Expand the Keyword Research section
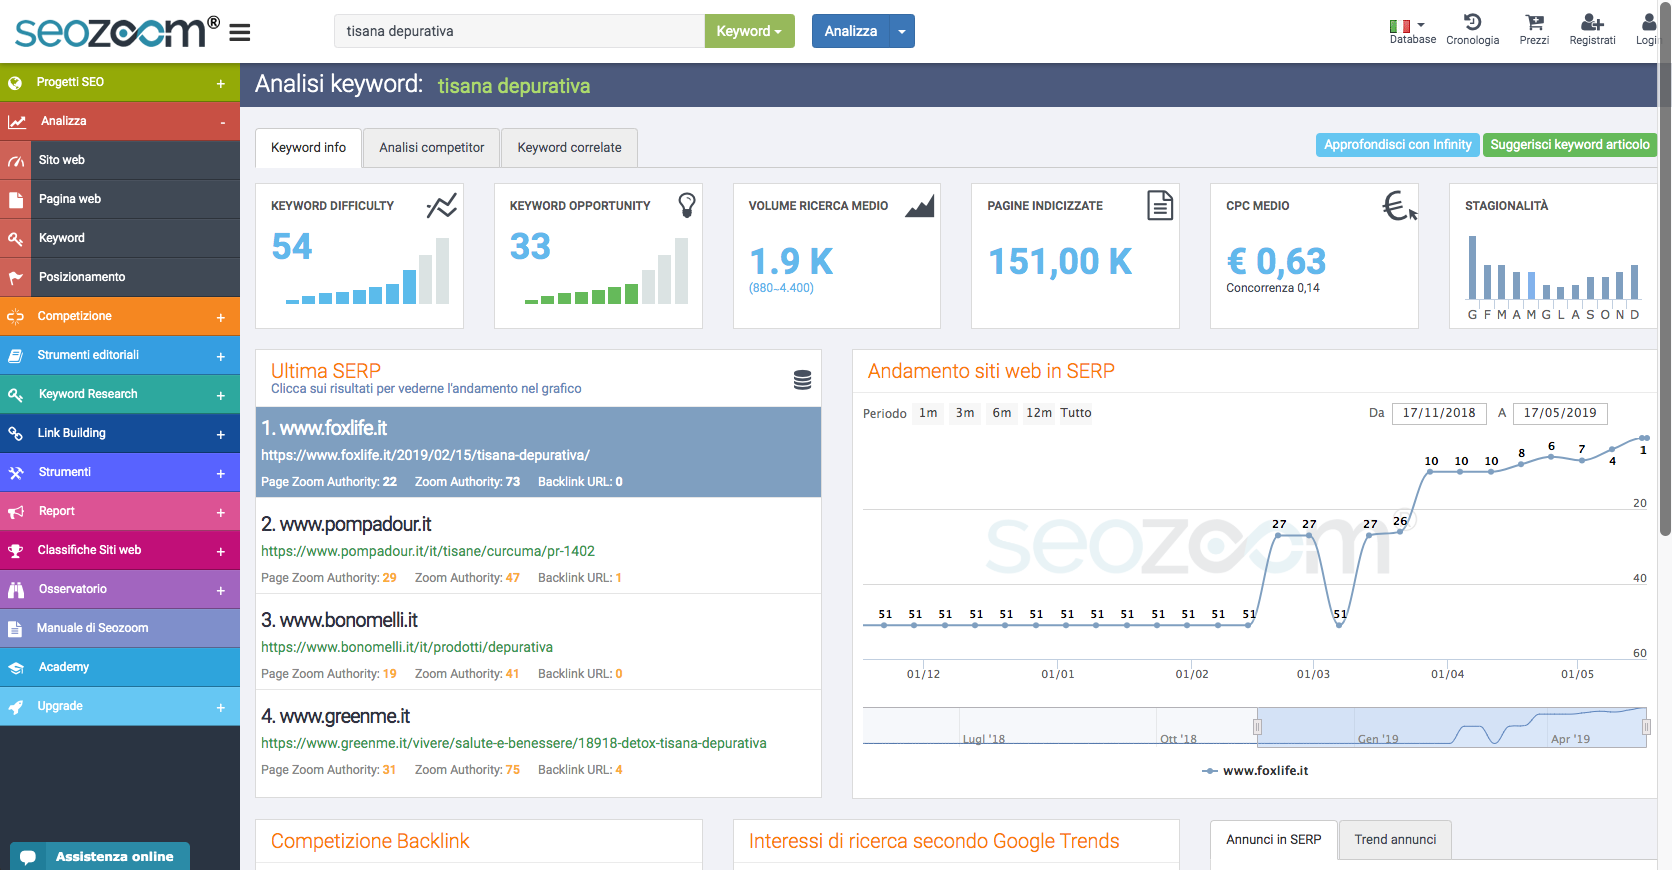This screenshot has width=1672, height=870. coord(221,396)
